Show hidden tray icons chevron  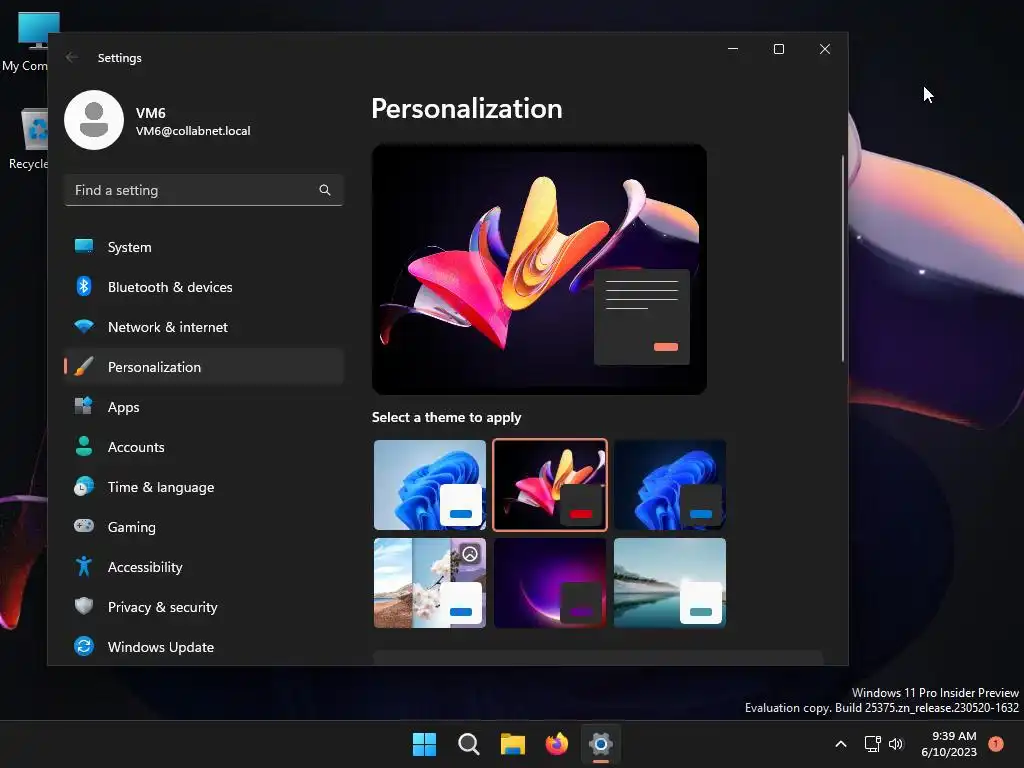(x=841, y=744)
